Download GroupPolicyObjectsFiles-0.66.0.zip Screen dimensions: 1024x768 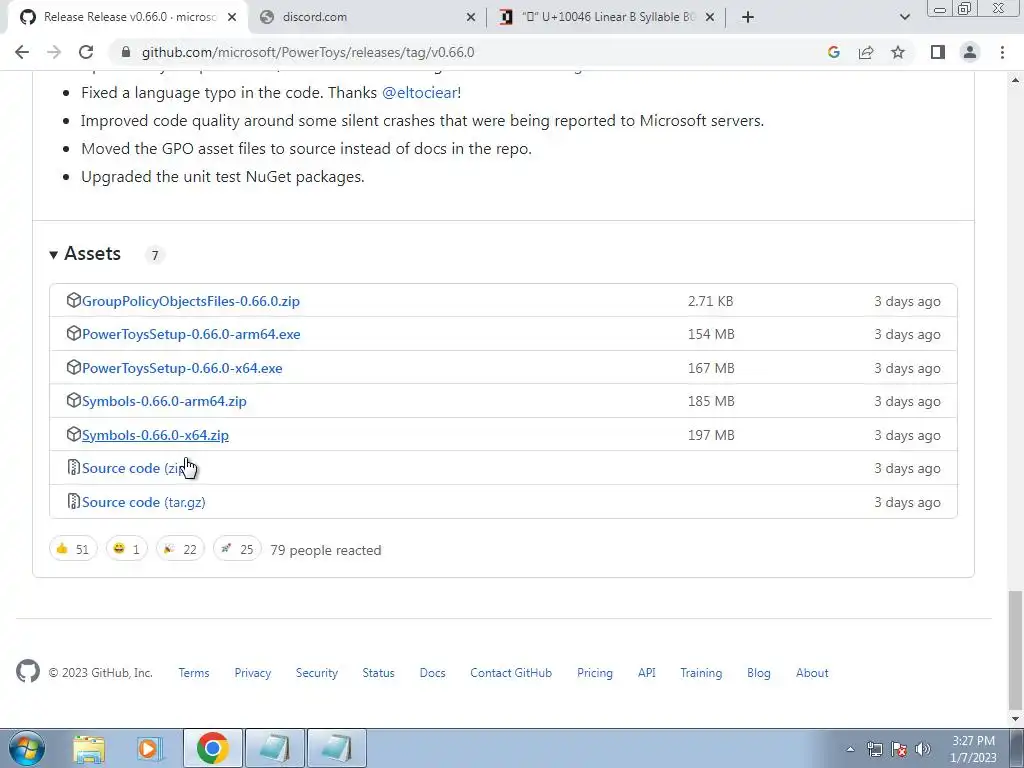click(x=191, y=301)
